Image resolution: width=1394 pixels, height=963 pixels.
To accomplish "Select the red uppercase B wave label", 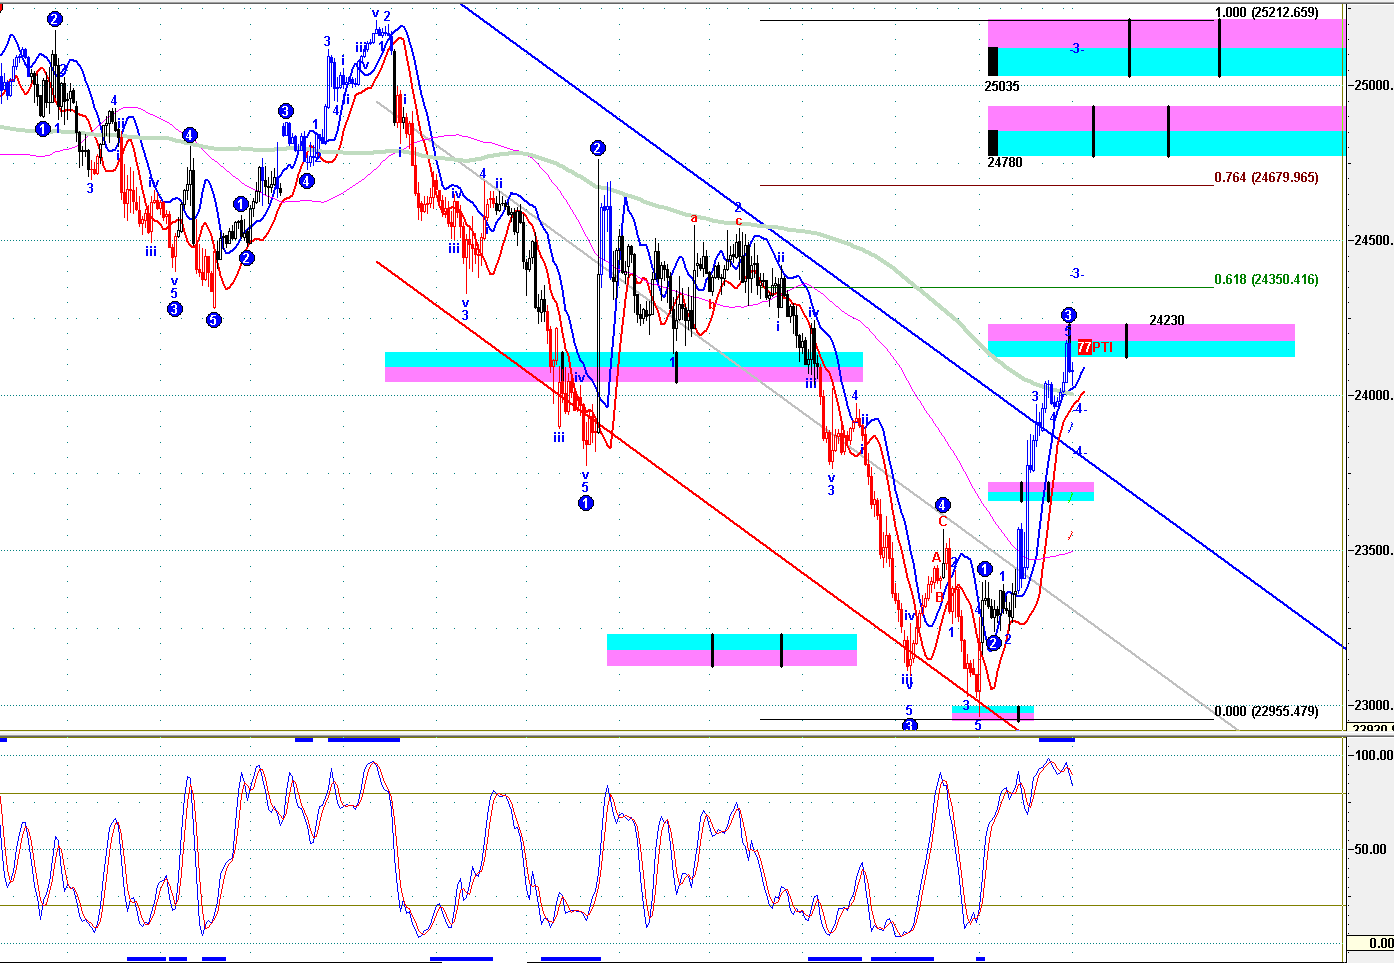I will 940,597.
